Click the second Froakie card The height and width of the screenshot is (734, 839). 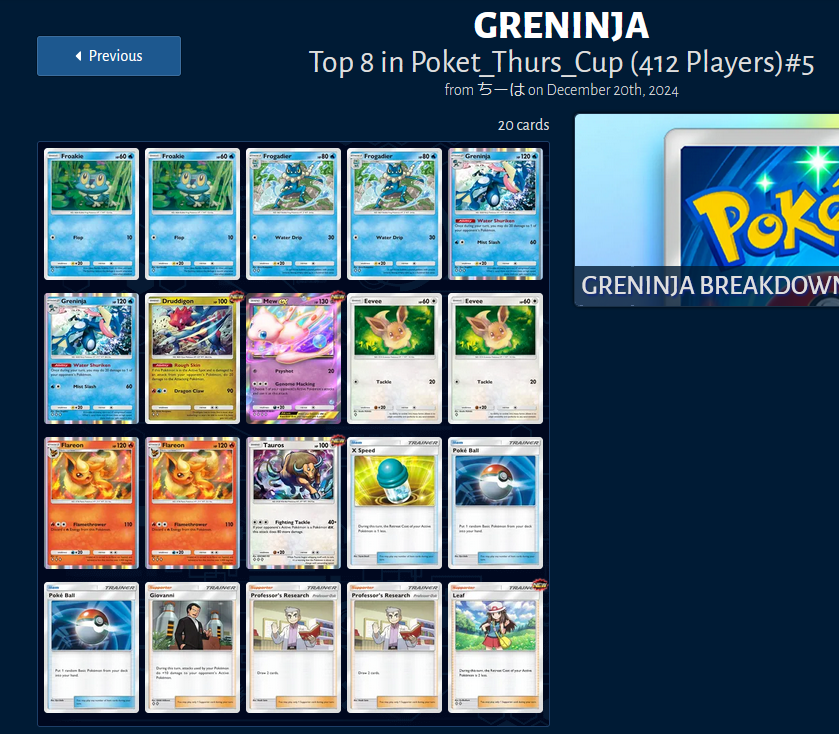coord(193,214)
